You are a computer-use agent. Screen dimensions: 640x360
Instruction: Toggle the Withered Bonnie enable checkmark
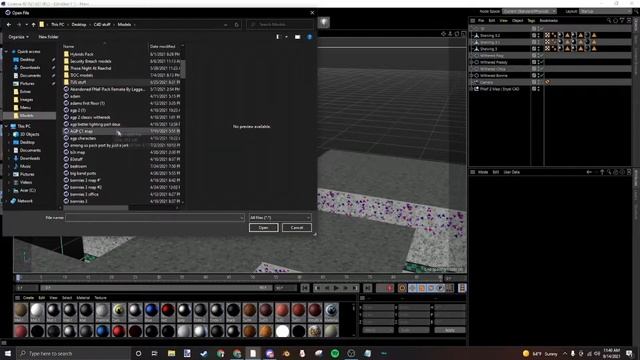tap(542, 76)
